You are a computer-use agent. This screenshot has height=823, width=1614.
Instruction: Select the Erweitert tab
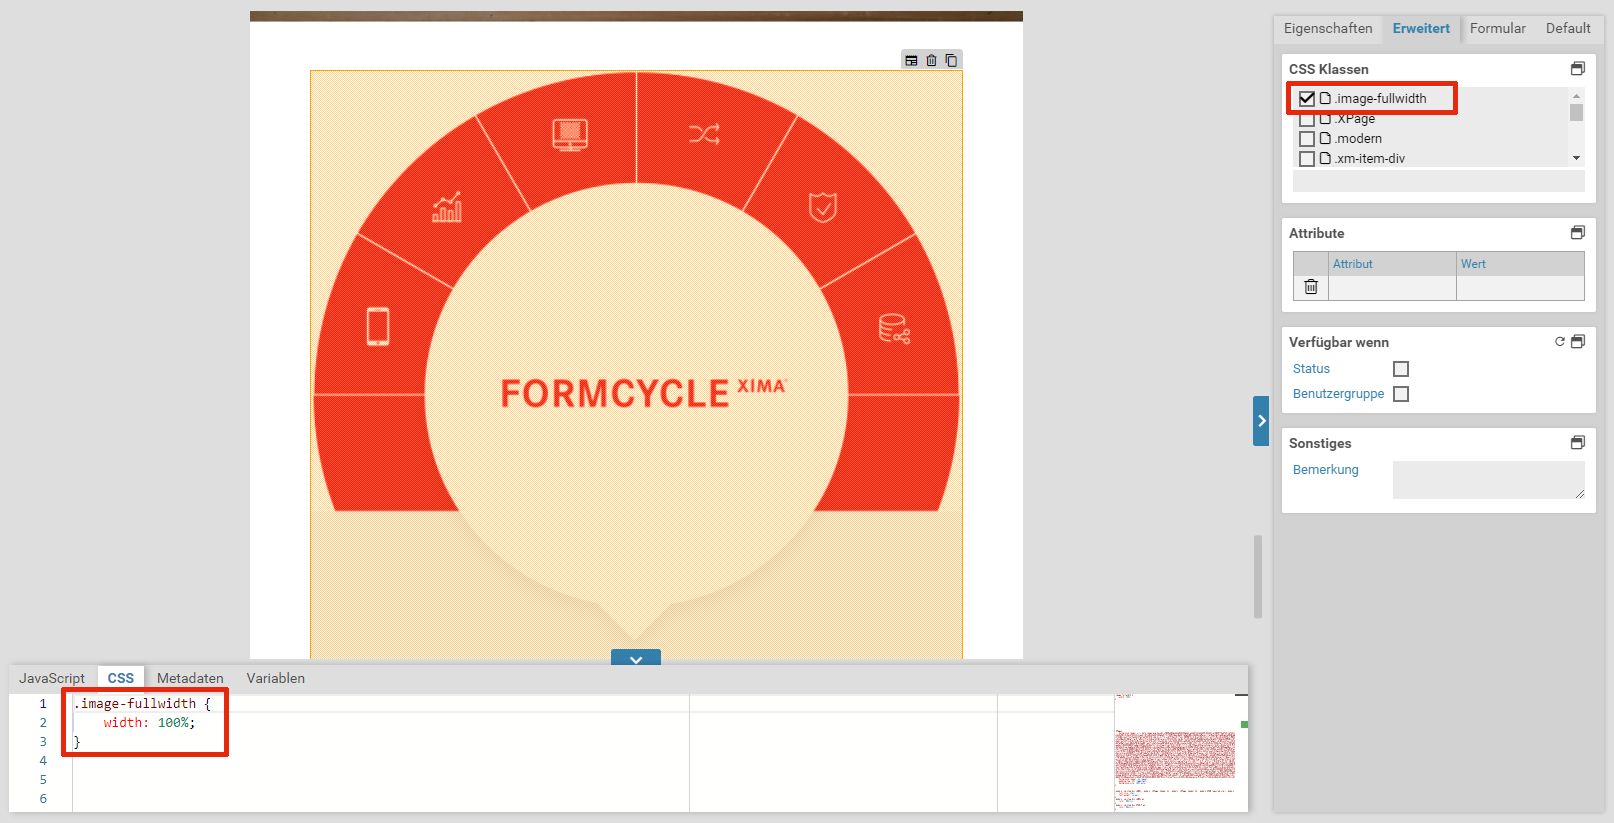1421,28
